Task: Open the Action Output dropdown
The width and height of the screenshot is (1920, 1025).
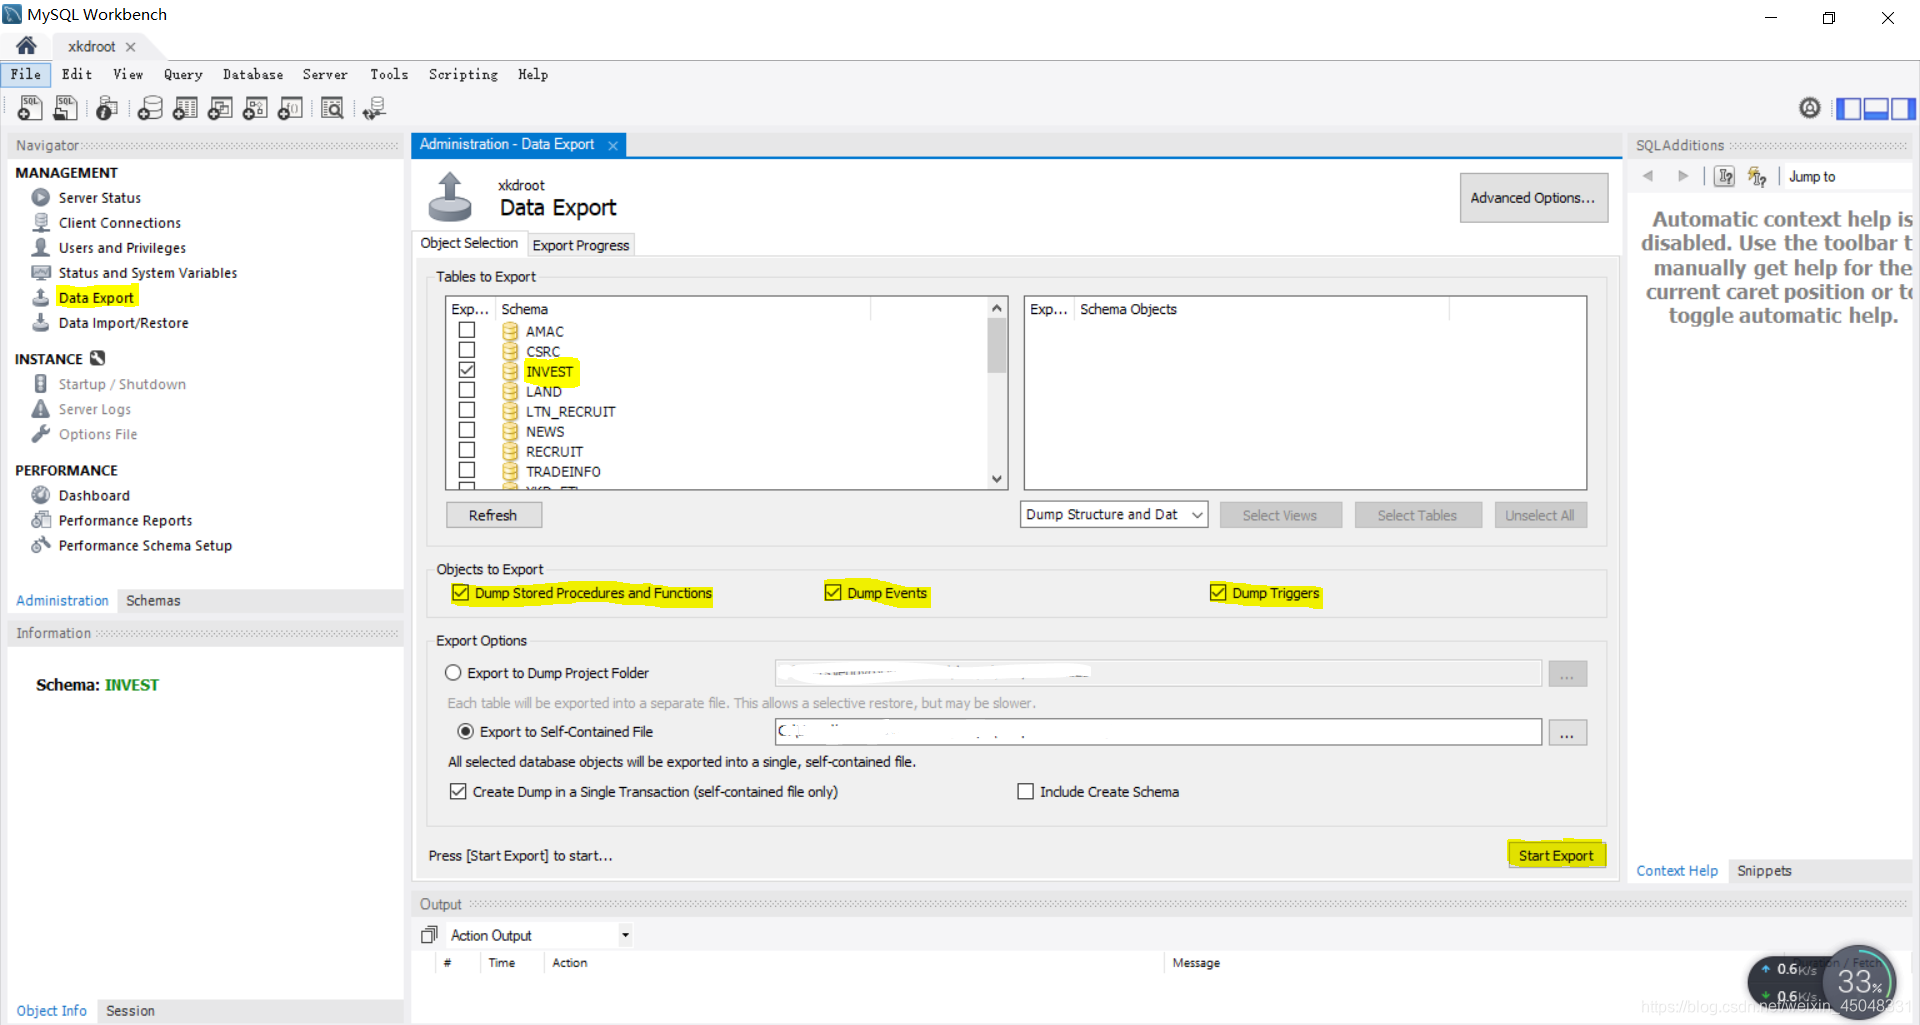Action: pos(625,935)
